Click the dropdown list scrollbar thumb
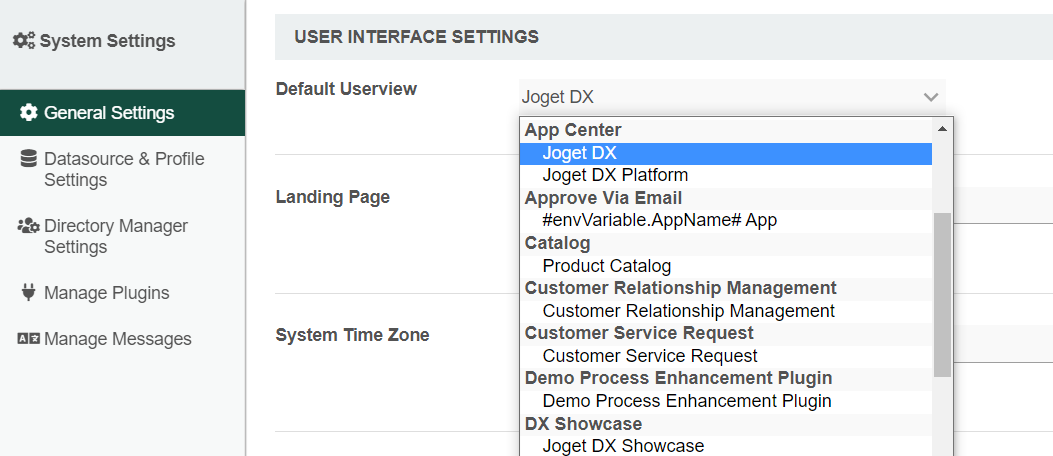1053x456 pixels. point(942,294)
